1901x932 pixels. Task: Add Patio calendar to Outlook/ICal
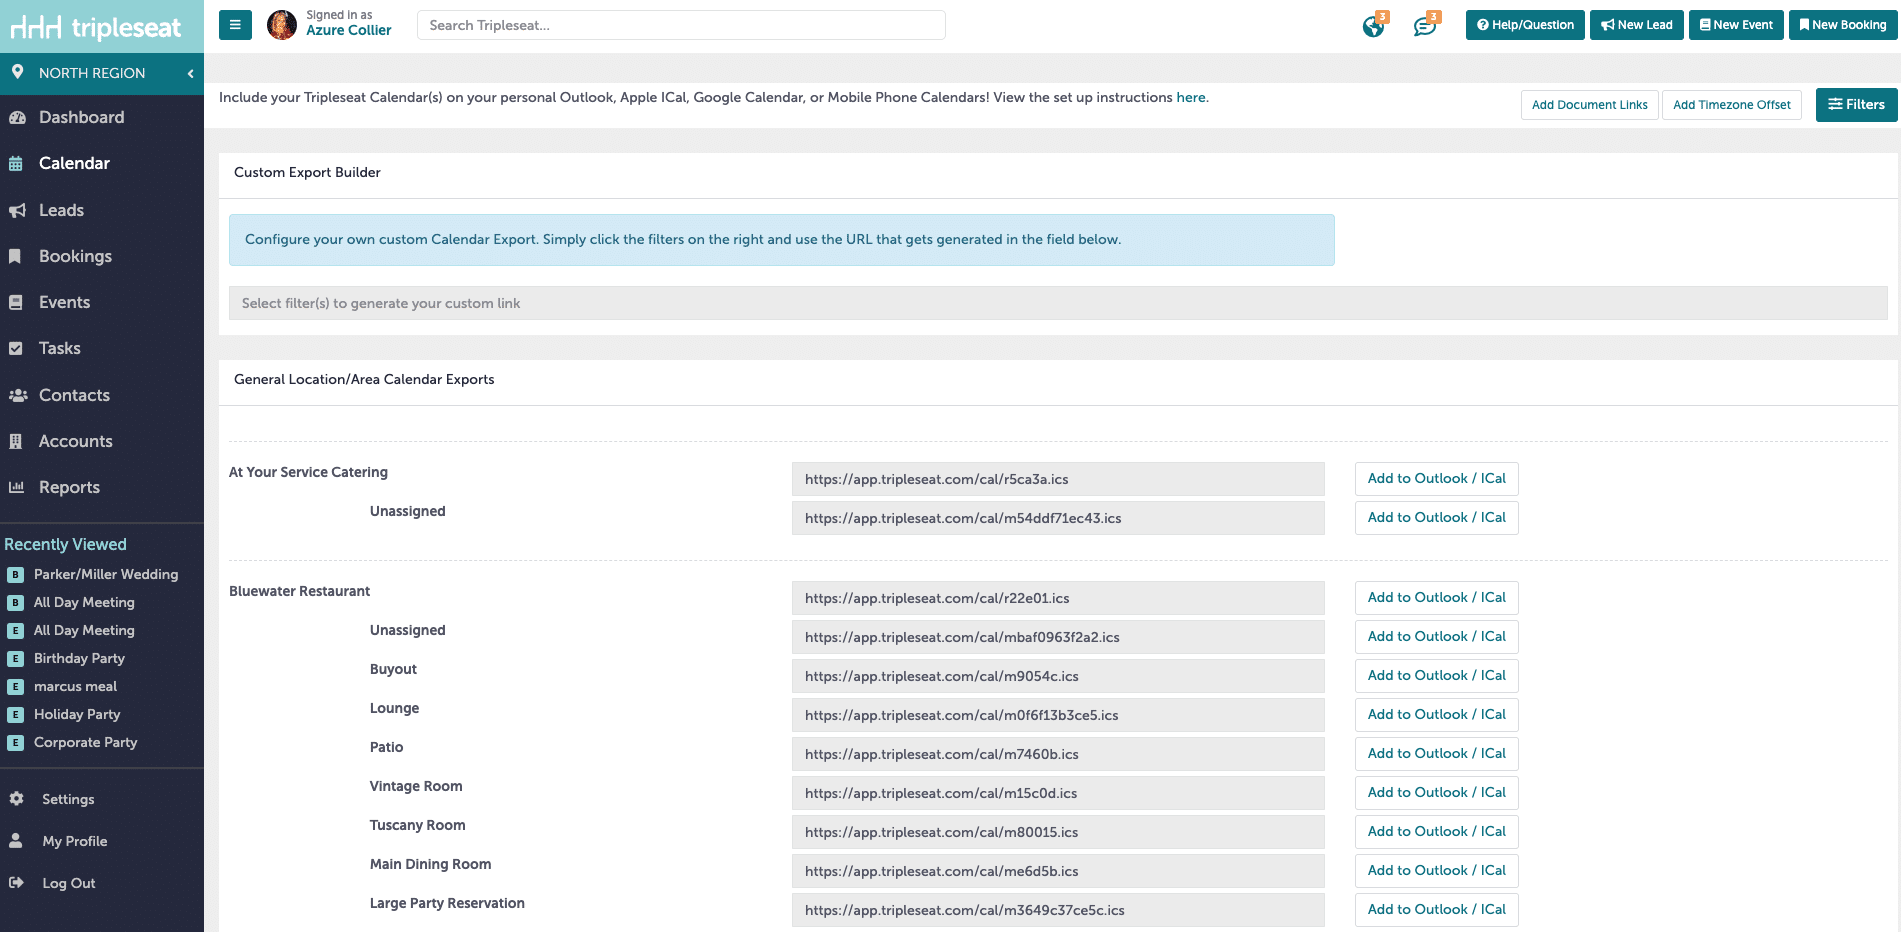[1436, 754]
